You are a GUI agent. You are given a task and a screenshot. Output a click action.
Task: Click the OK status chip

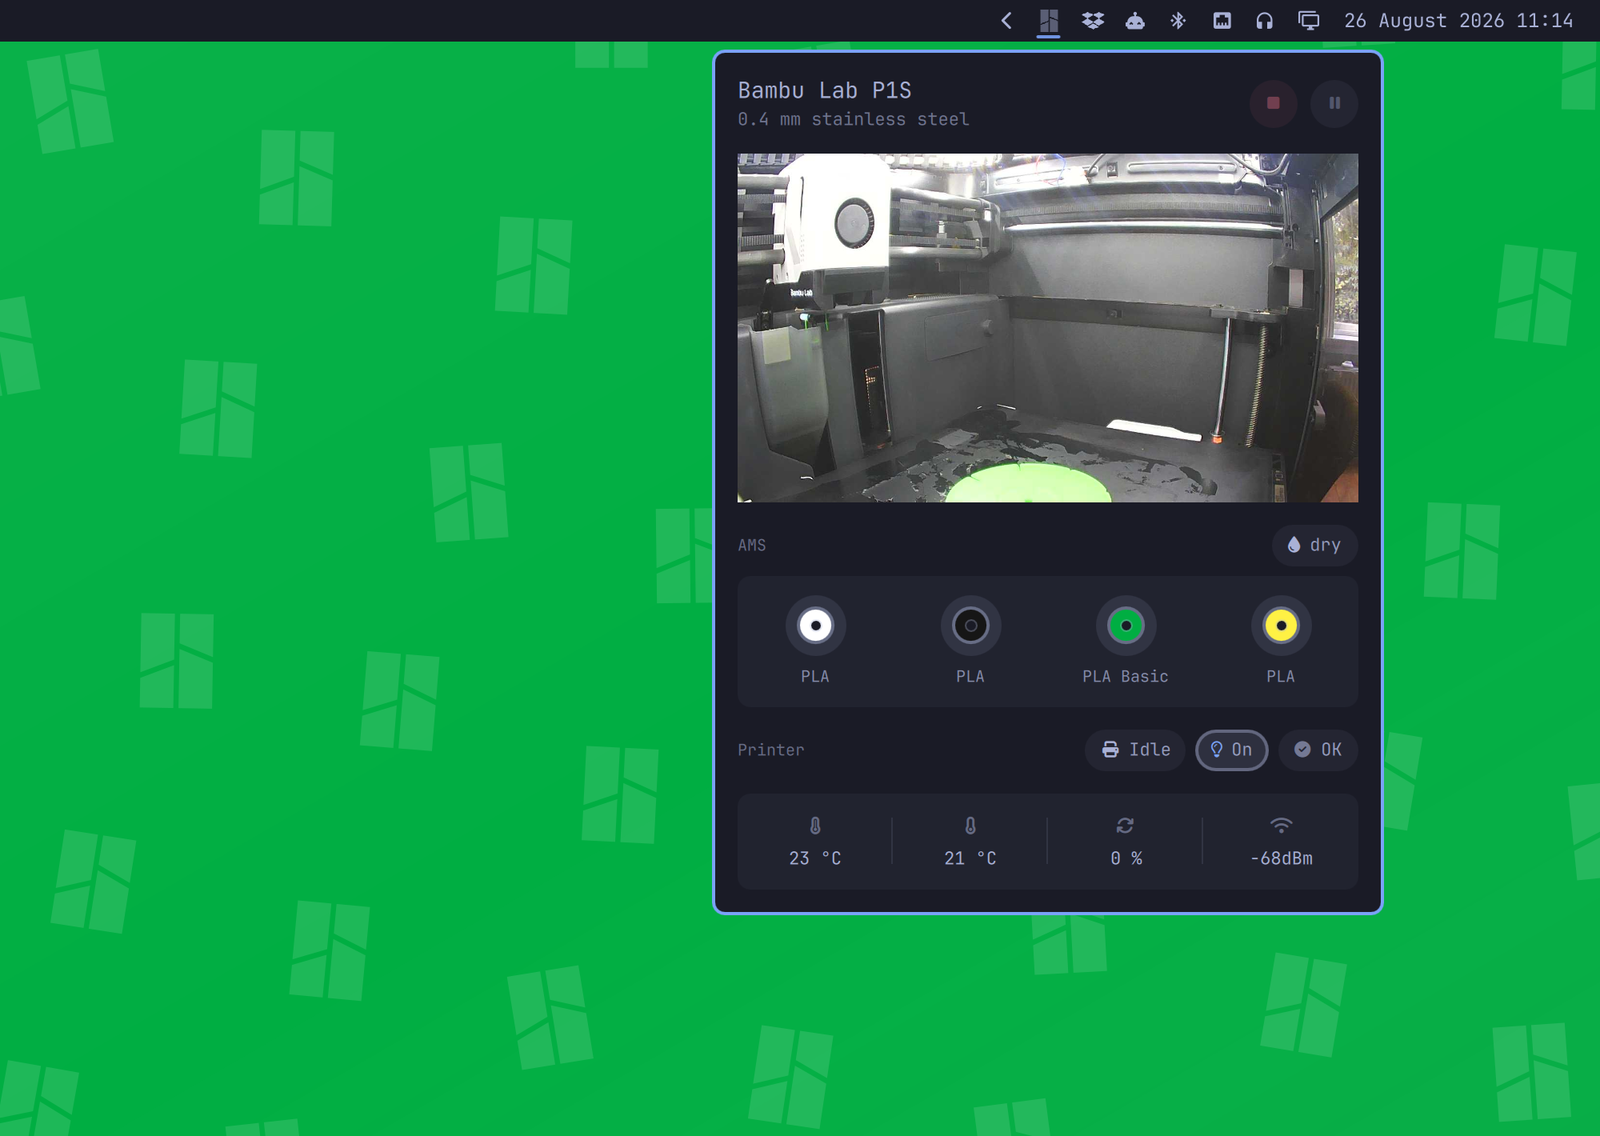[x=1318, y=750]
